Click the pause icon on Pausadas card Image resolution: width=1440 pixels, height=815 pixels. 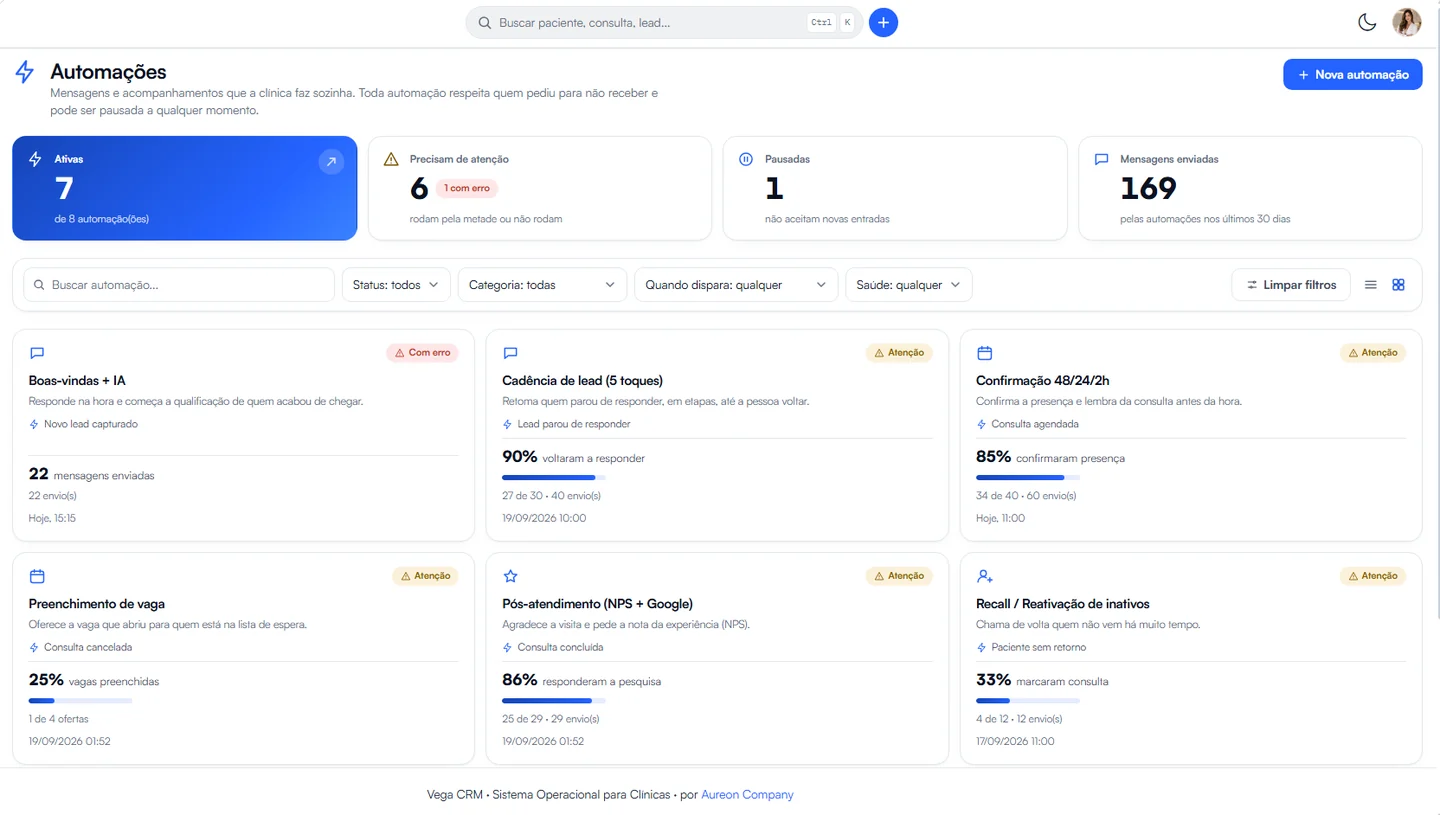coord(745,159)
